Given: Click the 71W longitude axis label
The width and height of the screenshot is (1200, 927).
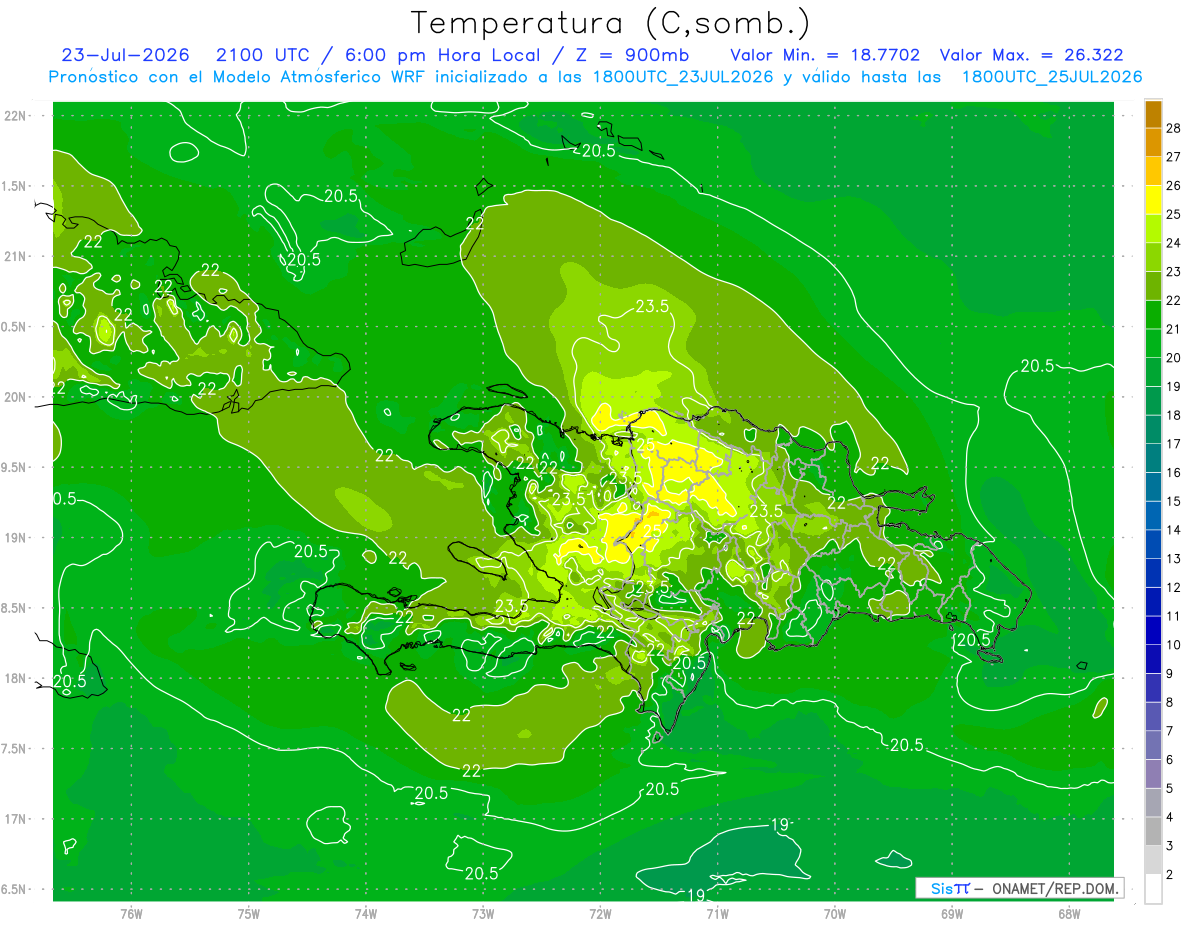Looking at the screenshot, I should point(717,913).
